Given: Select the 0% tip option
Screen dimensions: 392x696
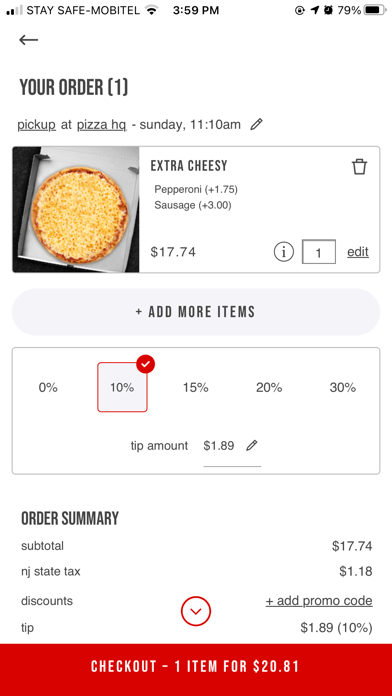Looking at the screenshot, I should [x=48, y=388].
